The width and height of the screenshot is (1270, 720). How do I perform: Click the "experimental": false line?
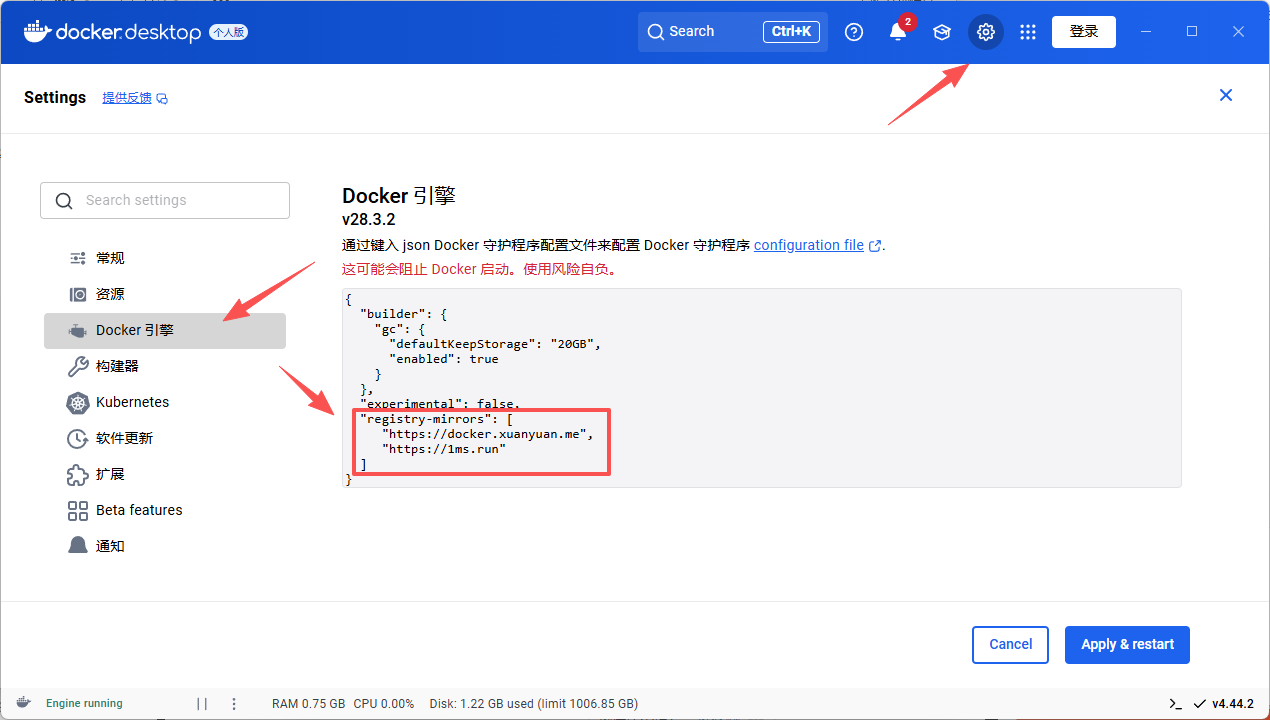(440, 404)
